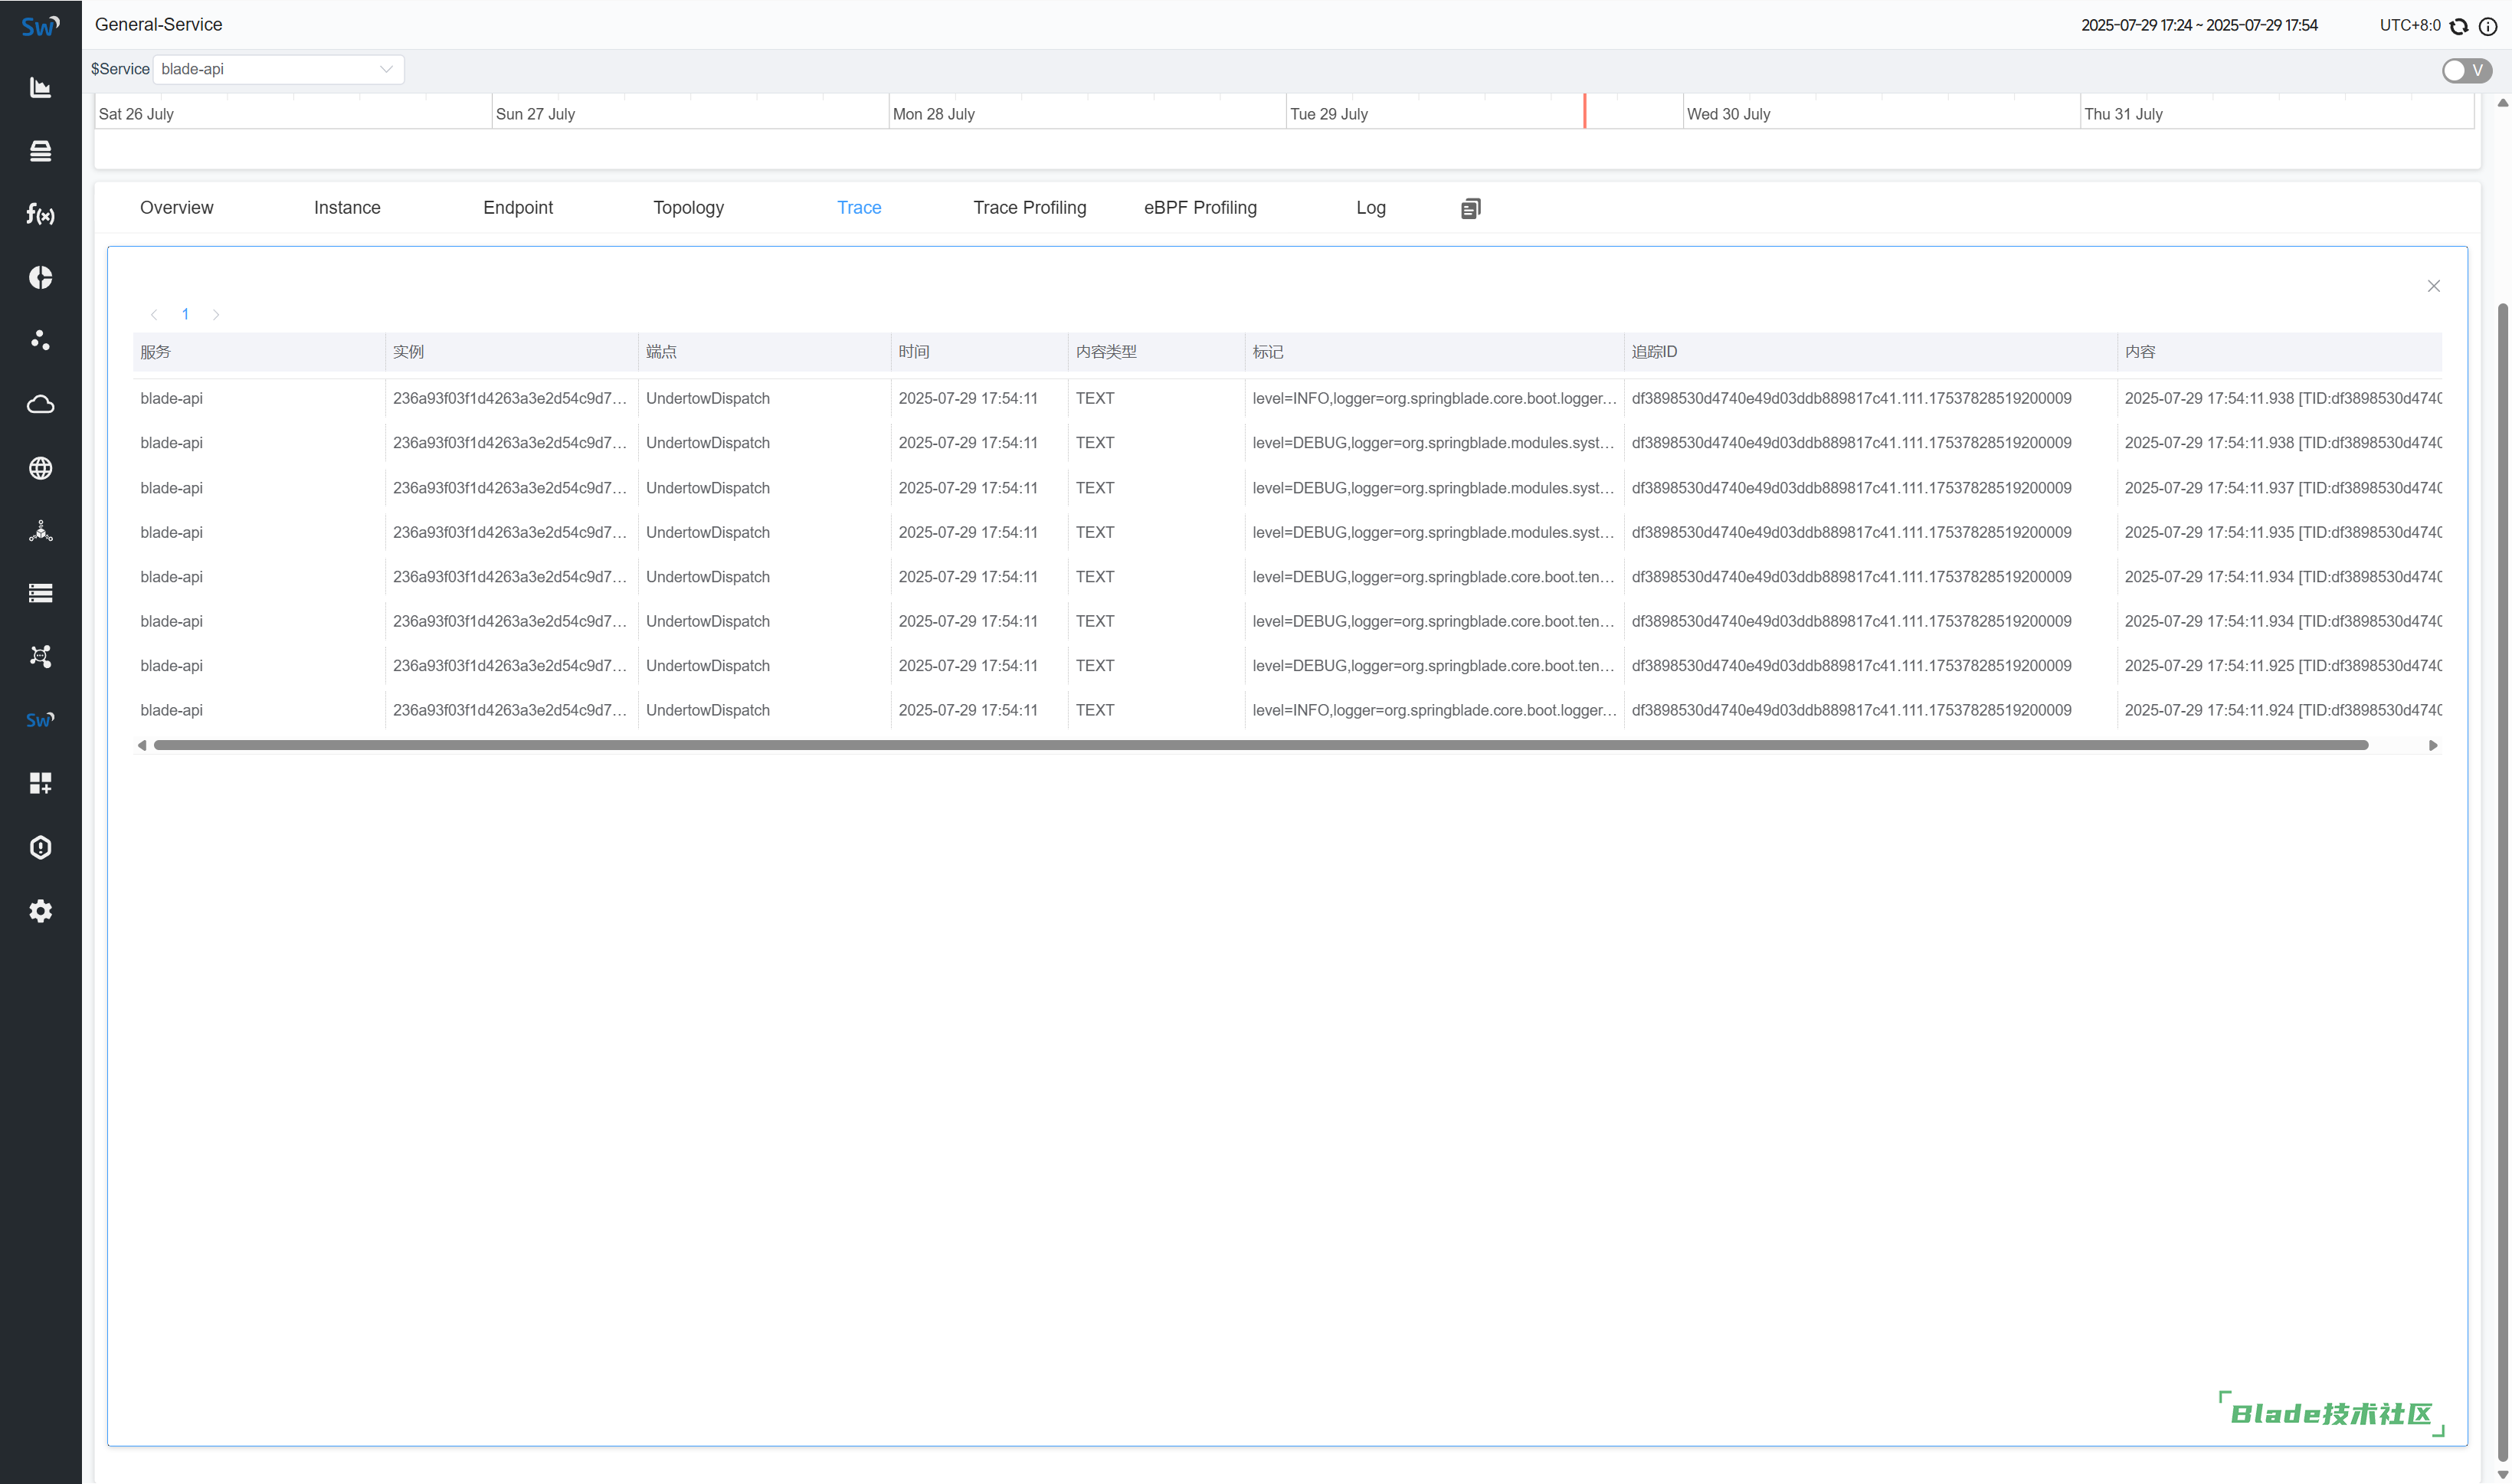Open the database rows sidebar icon
Image resolution: width=2512 pixels, height=1484 pixels.
pos(40,593)
